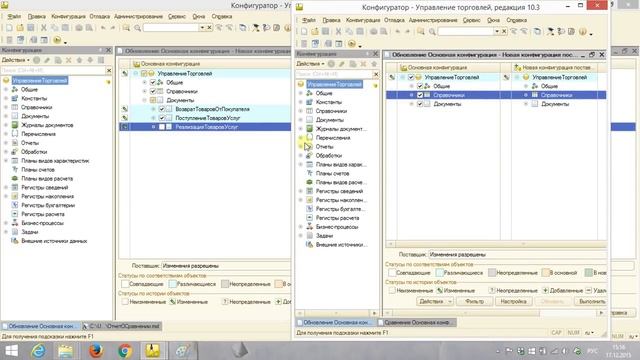The height and width of the screenshot is (360, 640).
Task: Click Undo arrow in front window toolbar
Action: coord(398,31)
